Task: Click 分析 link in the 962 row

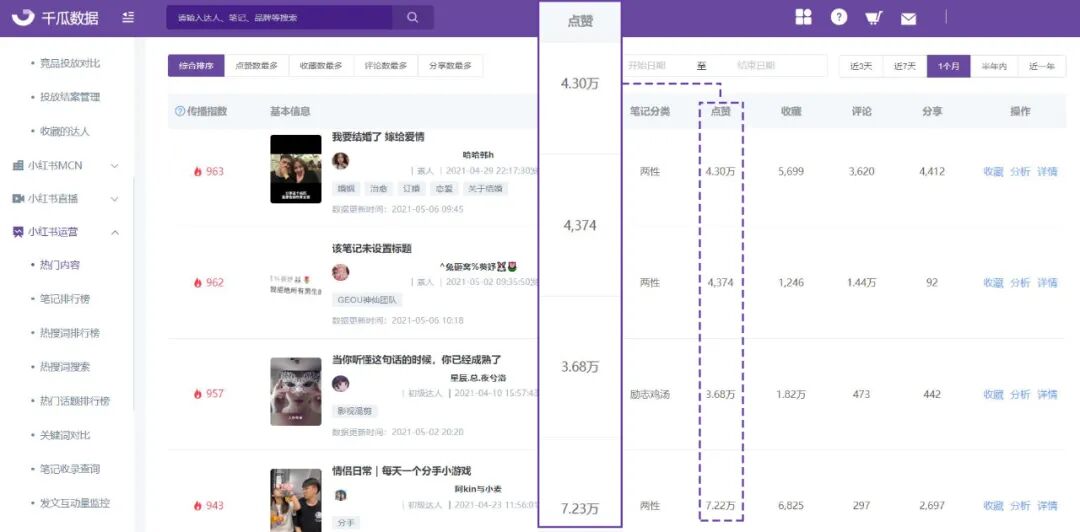Action: coord(1020,283)
